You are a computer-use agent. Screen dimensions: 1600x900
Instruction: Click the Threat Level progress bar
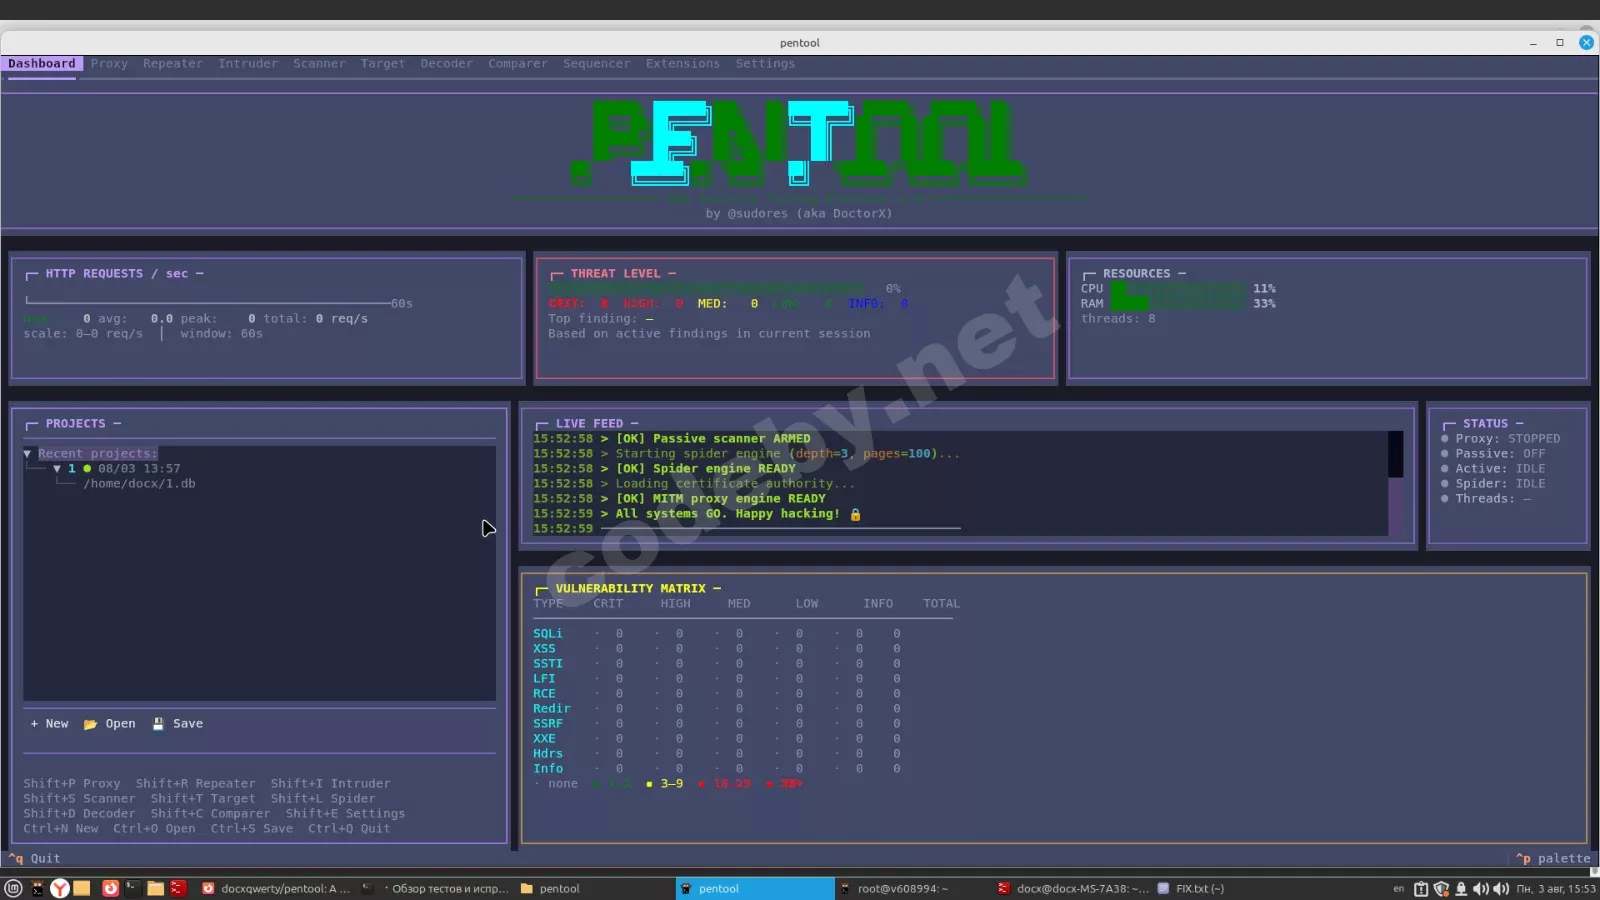click(705, 289)
